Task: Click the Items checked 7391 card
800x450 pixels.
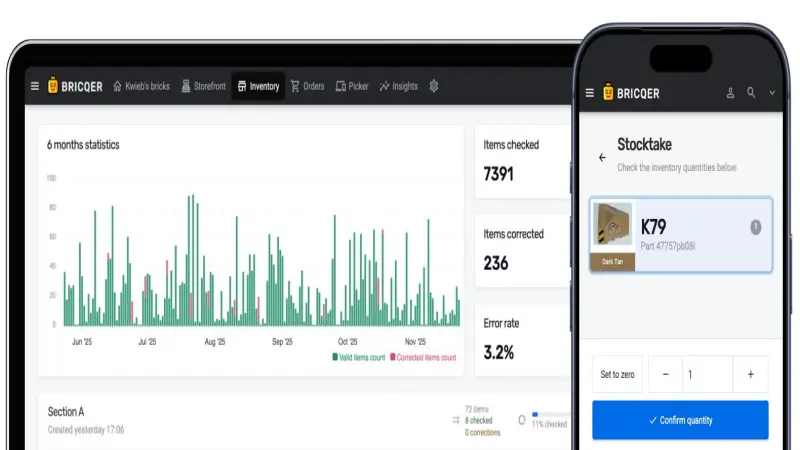Action: click(523, 162)
